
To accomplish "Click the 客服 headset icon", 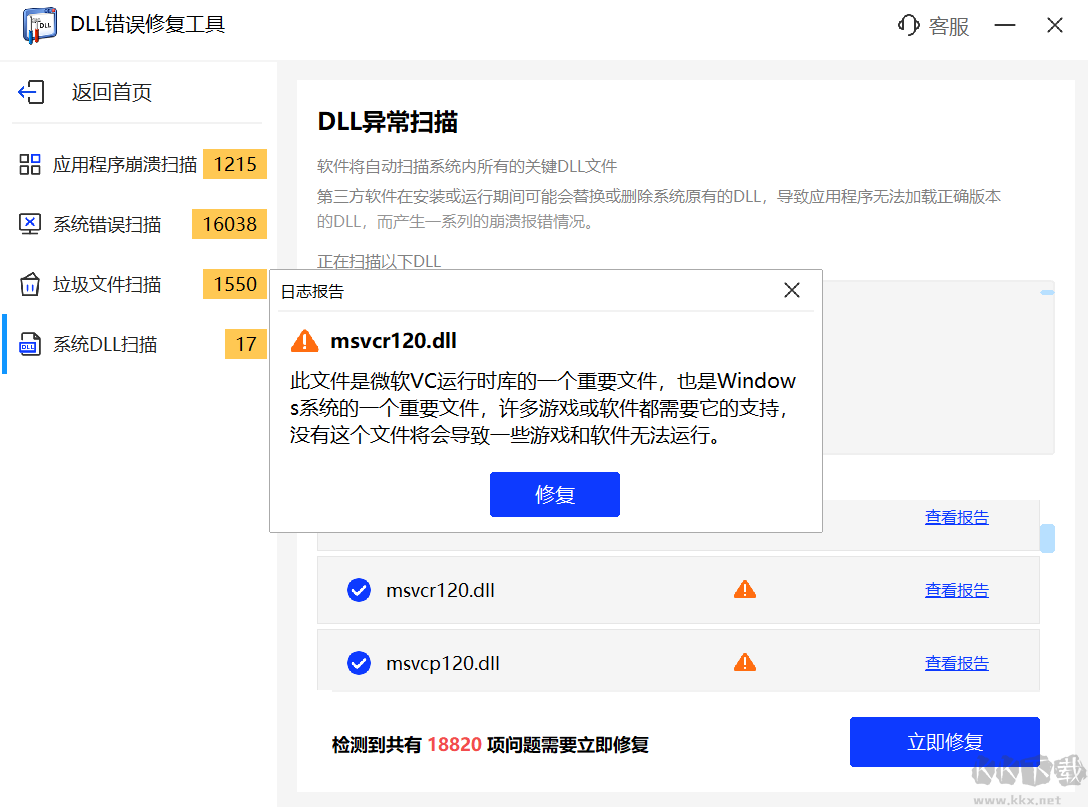I will pyautogui.click(x=908, y=26).
